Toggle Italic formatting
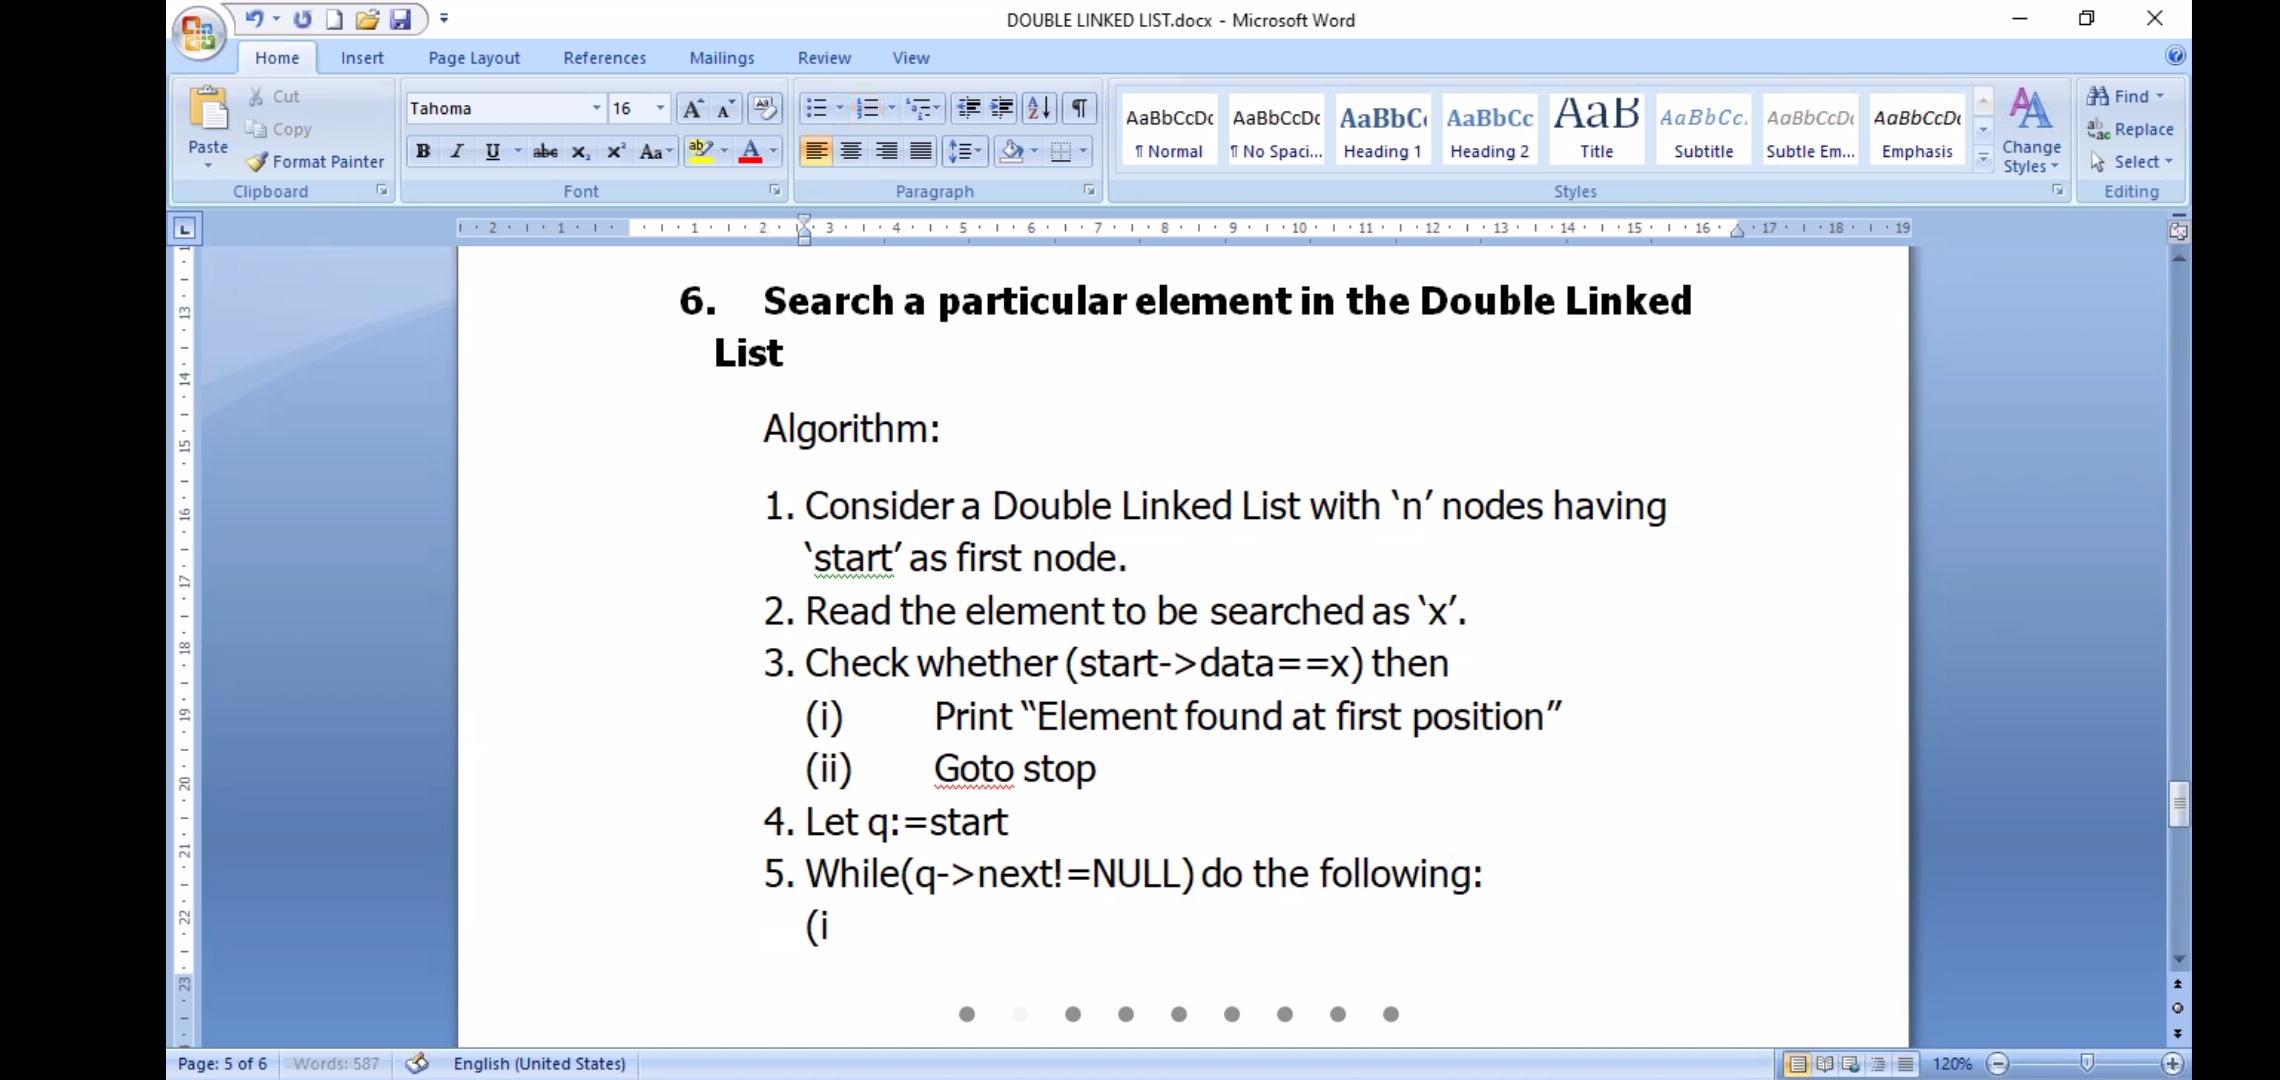The height and width of the screenshot is (1080, 2280). coord(457,152)
